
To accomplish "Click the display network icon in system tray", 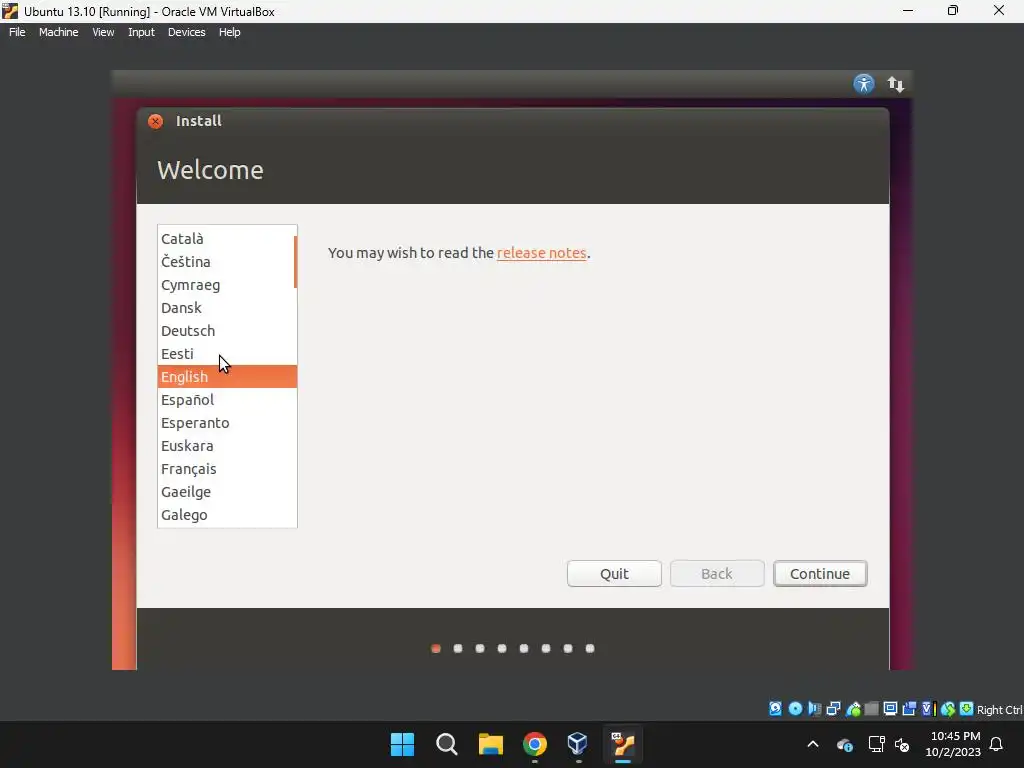I will pyautogui.click(x=876, y=744).
